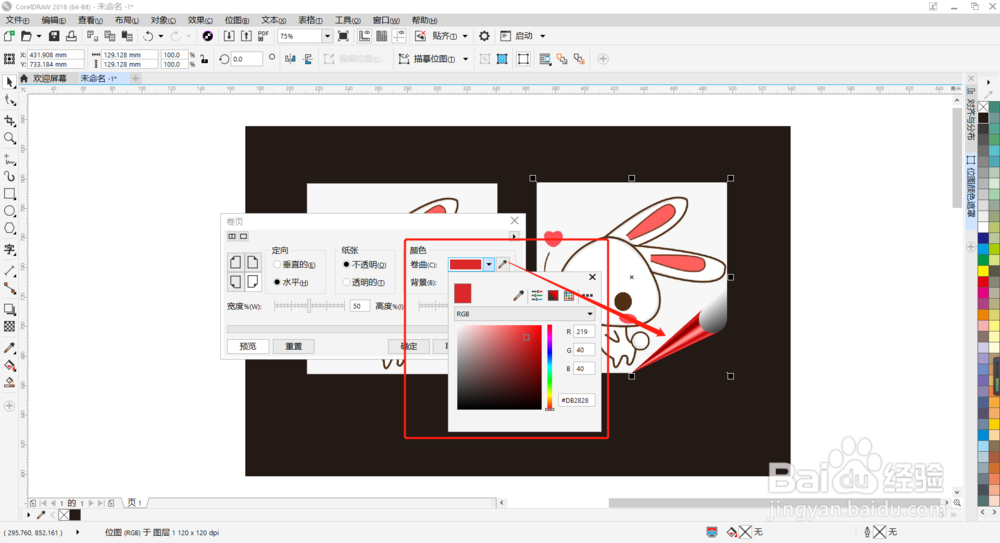Save the document with floppy icon
This screenshot has height=543, width=1000.
(x=54, y=36)
